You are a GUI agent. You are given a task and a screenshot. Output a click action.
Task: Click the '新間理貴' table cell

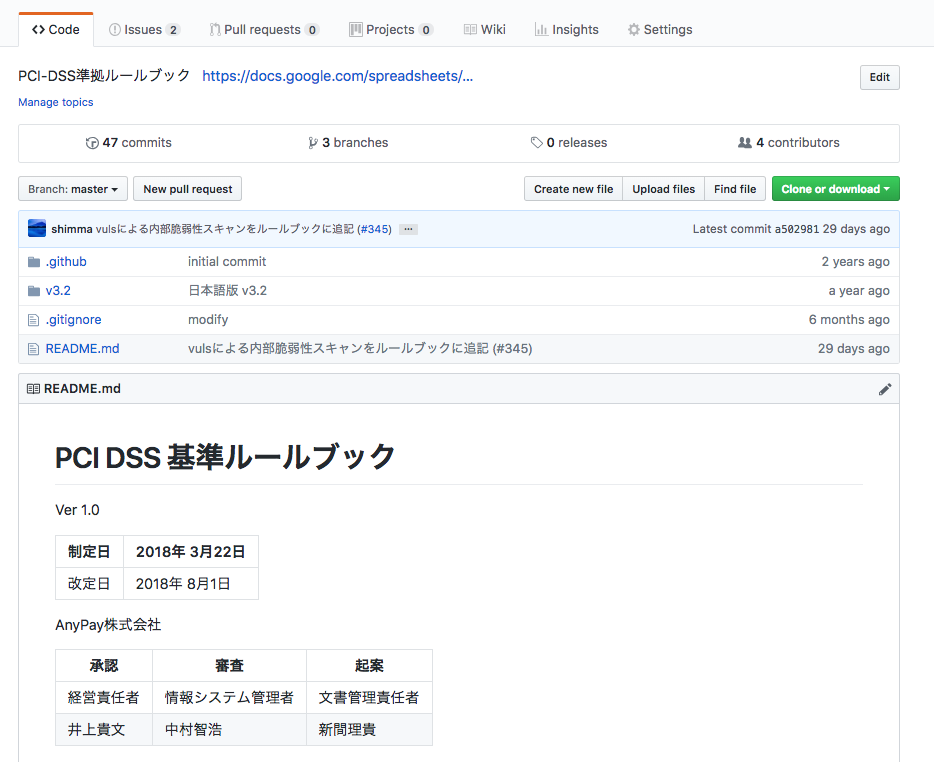pyautogui.click(x=369, y=730)
